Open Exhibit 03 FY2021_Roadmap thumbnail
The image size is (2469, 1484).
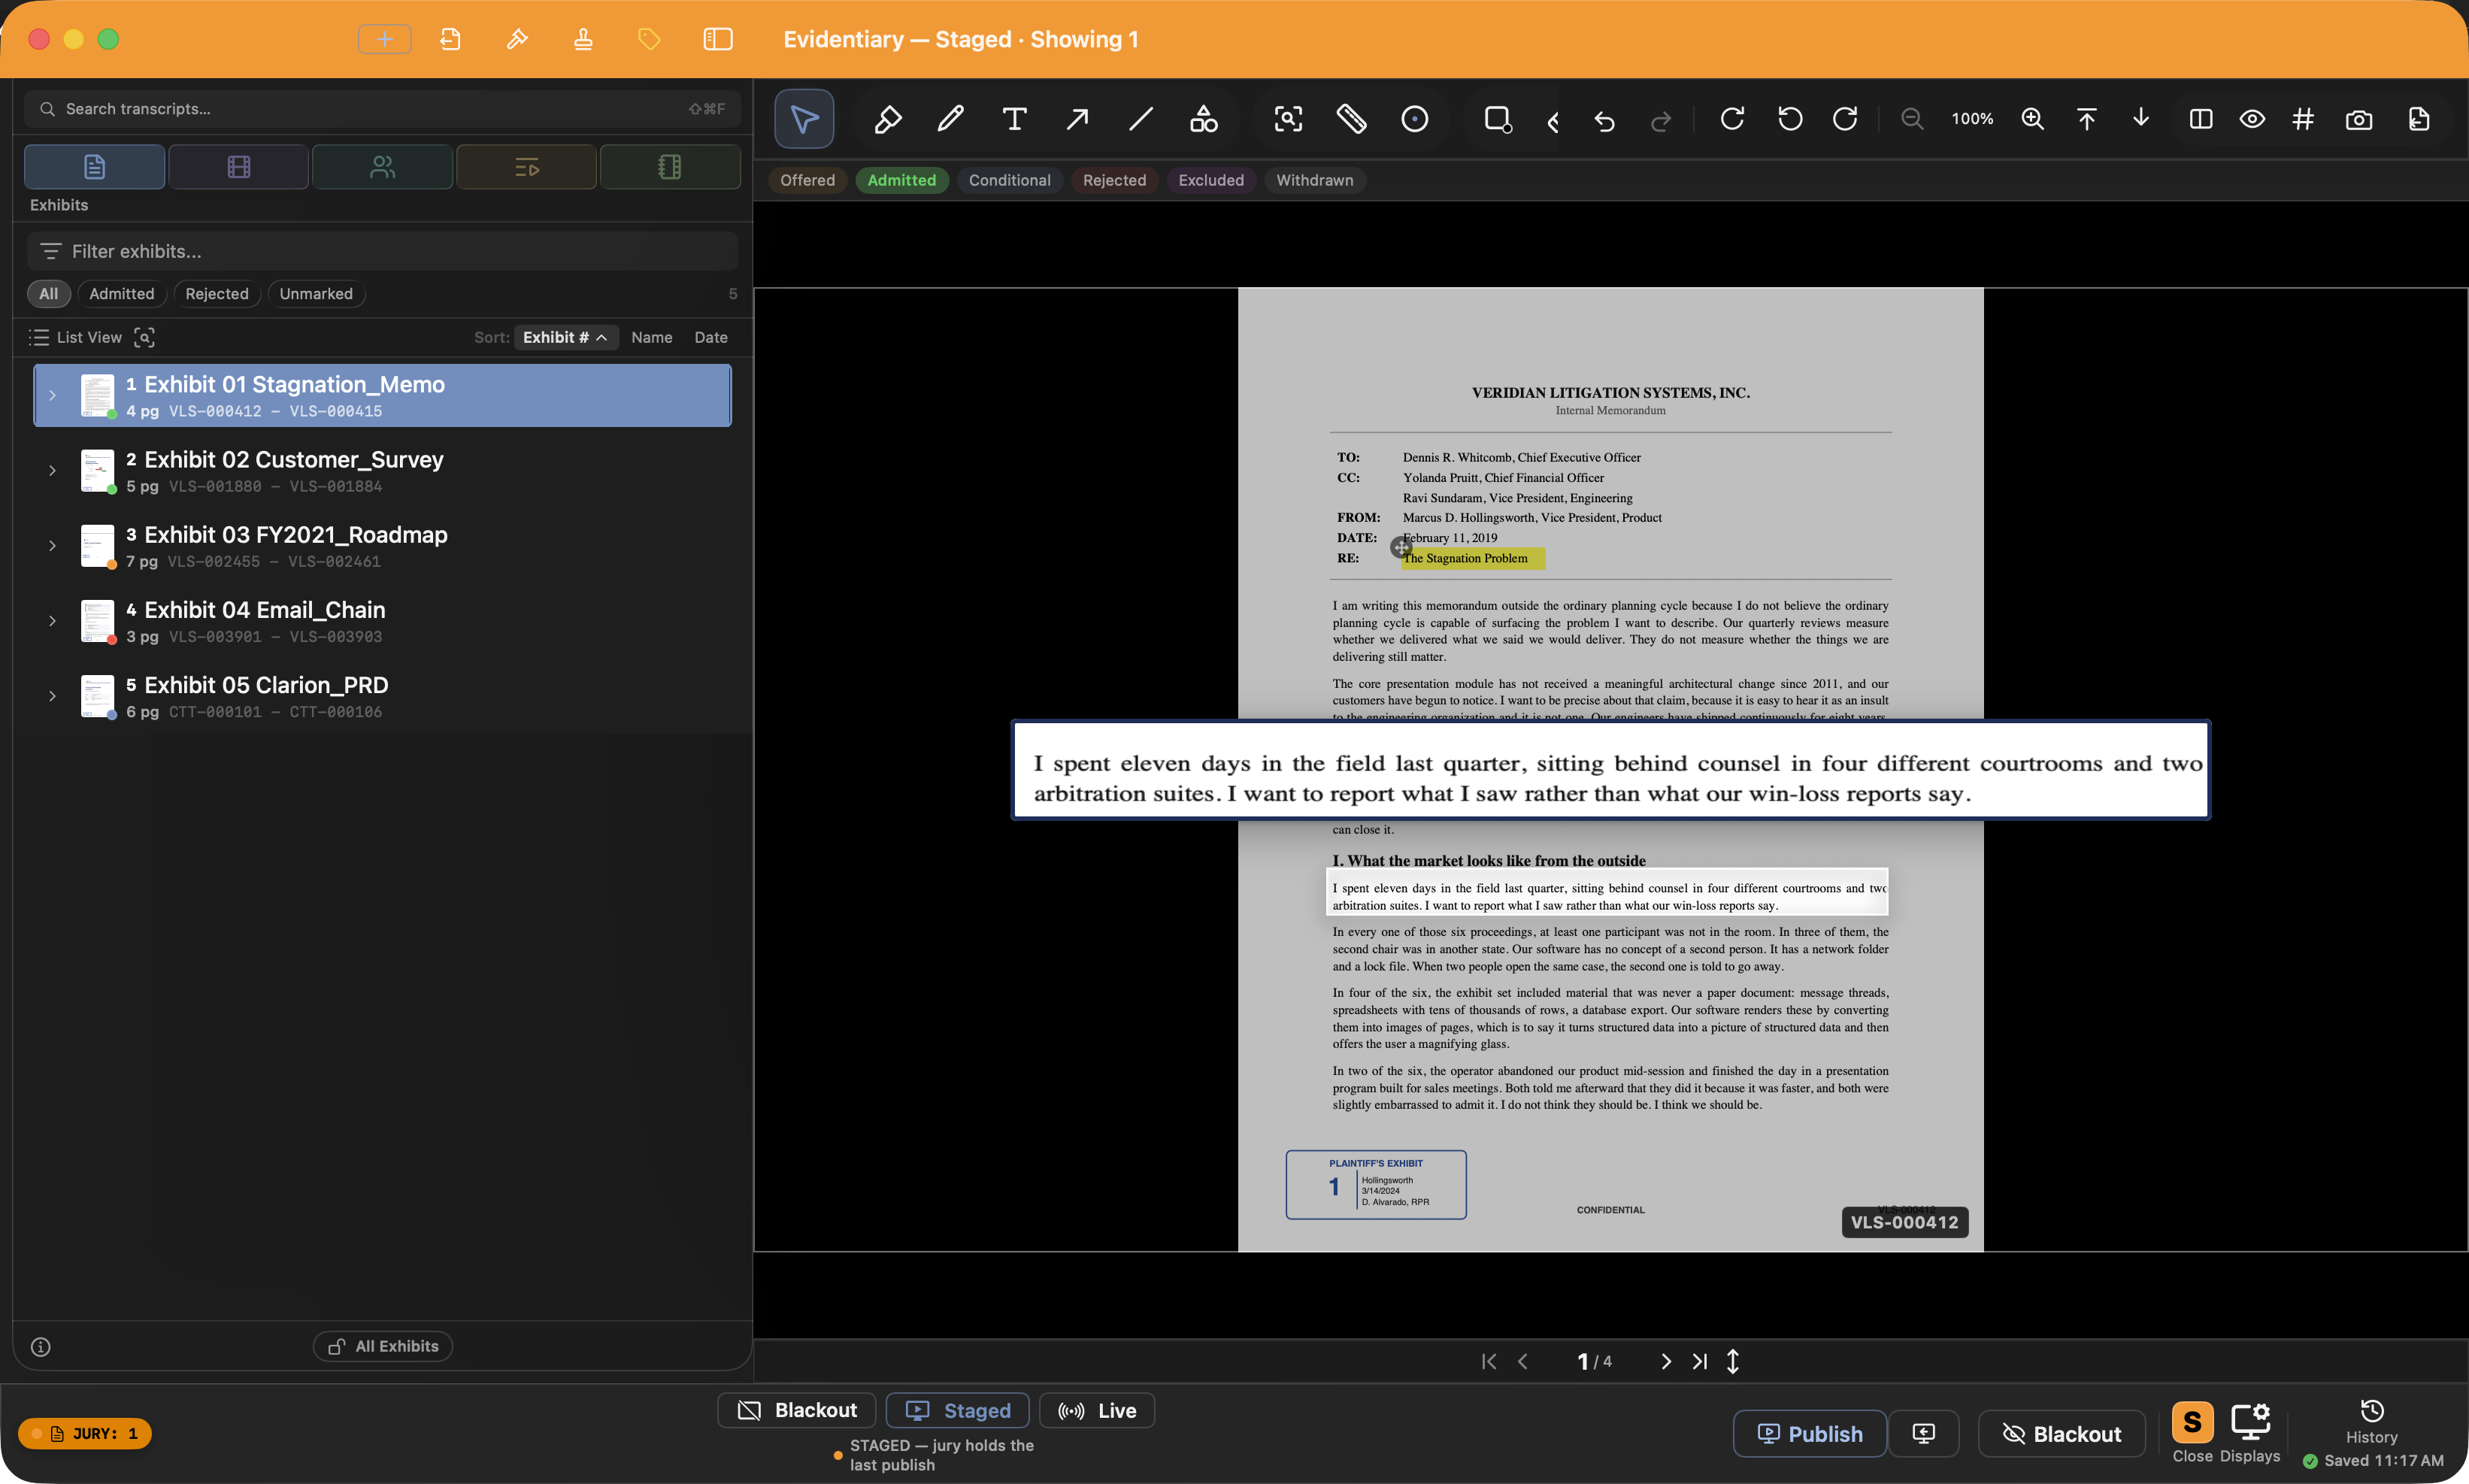(97, 546)
